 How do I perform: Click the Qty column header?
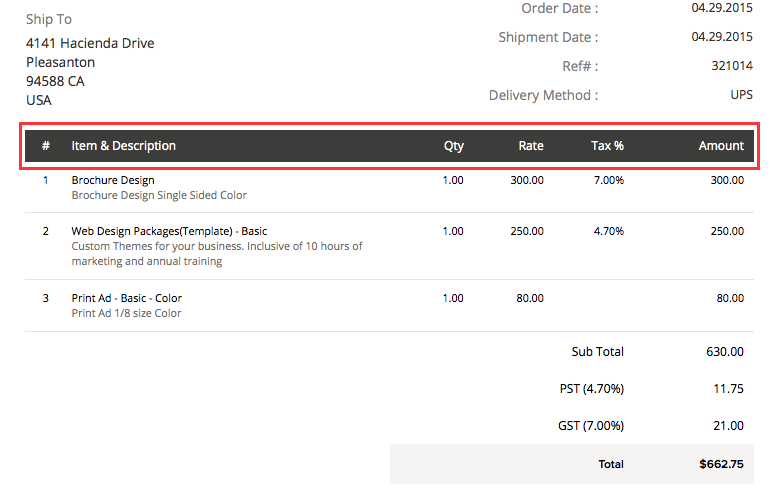pyautogui.click(x=454, y=146)
